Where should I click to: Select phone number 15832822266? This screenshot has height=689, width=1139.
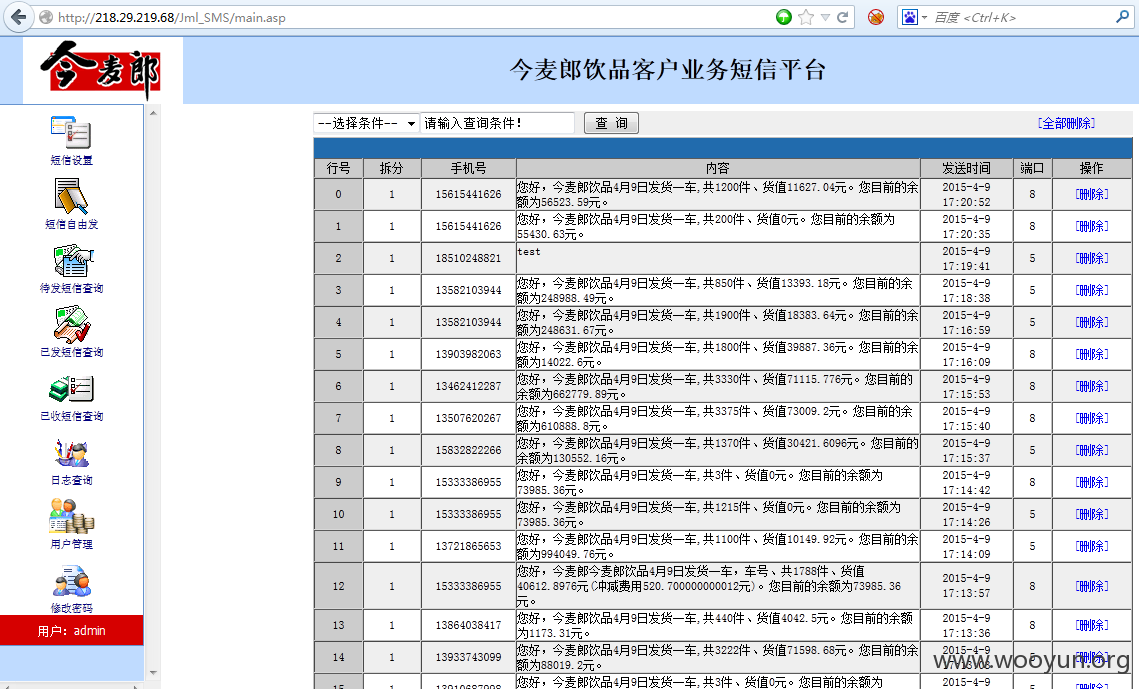click(469, 450)
